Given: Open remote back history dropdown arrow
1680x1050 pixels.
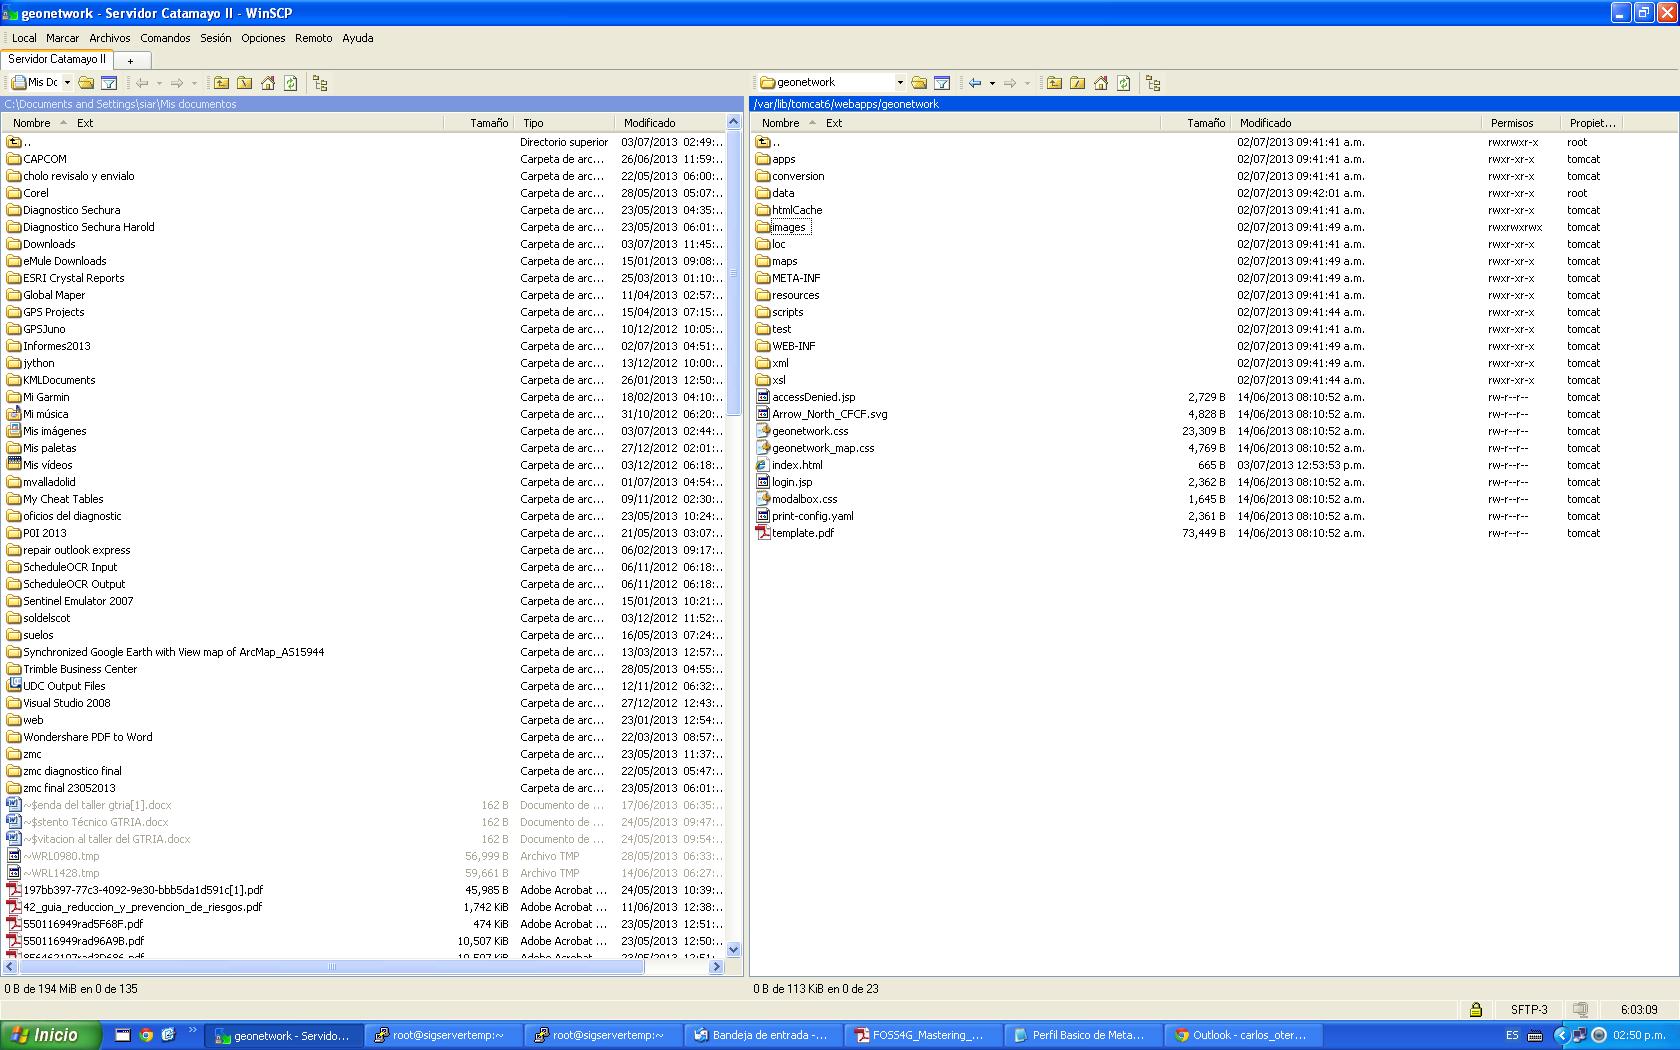Looking at the screenshot, I should coord(992,83).
